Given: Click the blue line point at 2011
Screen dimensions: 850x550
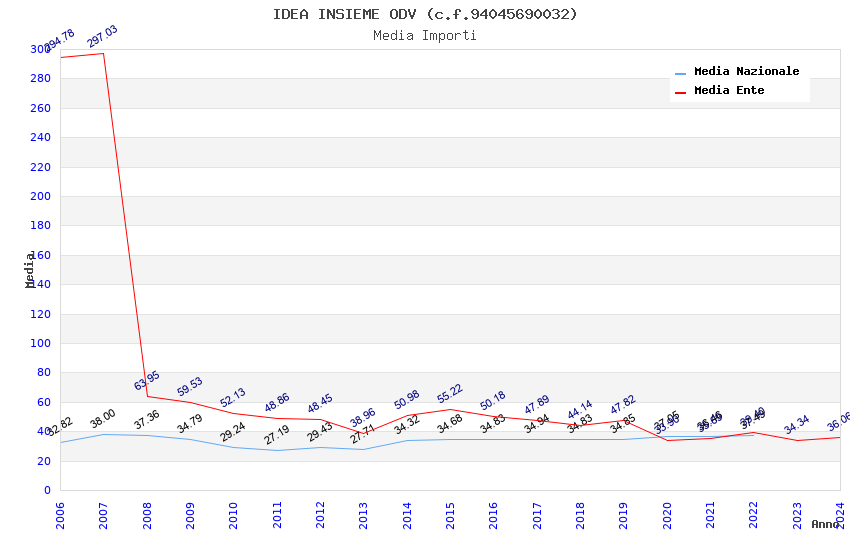Looking at the screenshot, I should pos(277,450).
